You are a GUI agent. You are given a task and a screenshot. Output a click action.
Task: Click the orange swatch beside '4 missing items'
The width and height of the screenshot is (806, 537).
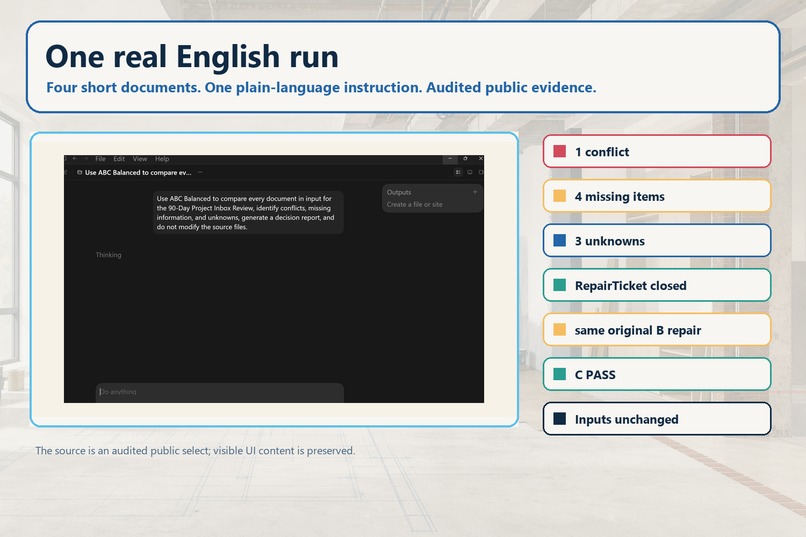click(x=560, y=196)
